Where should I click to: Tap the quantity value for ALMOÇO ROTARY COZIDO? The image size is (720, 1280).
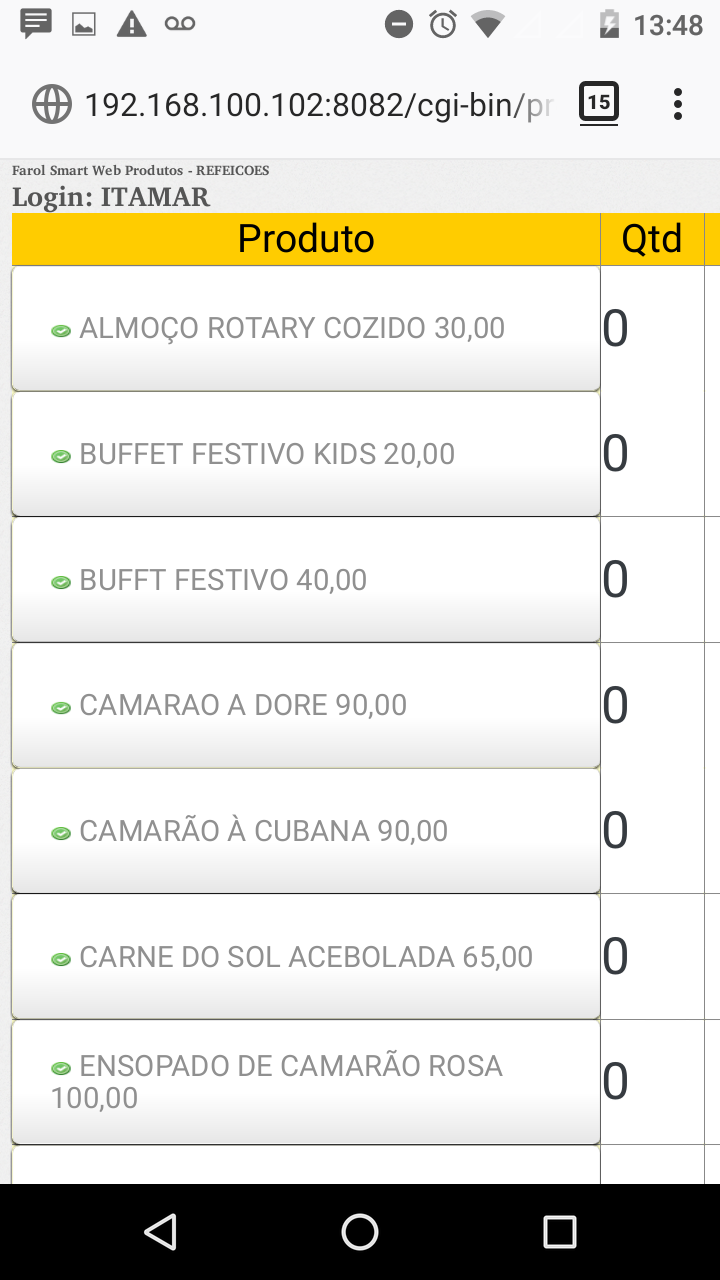tap(616, 328)
